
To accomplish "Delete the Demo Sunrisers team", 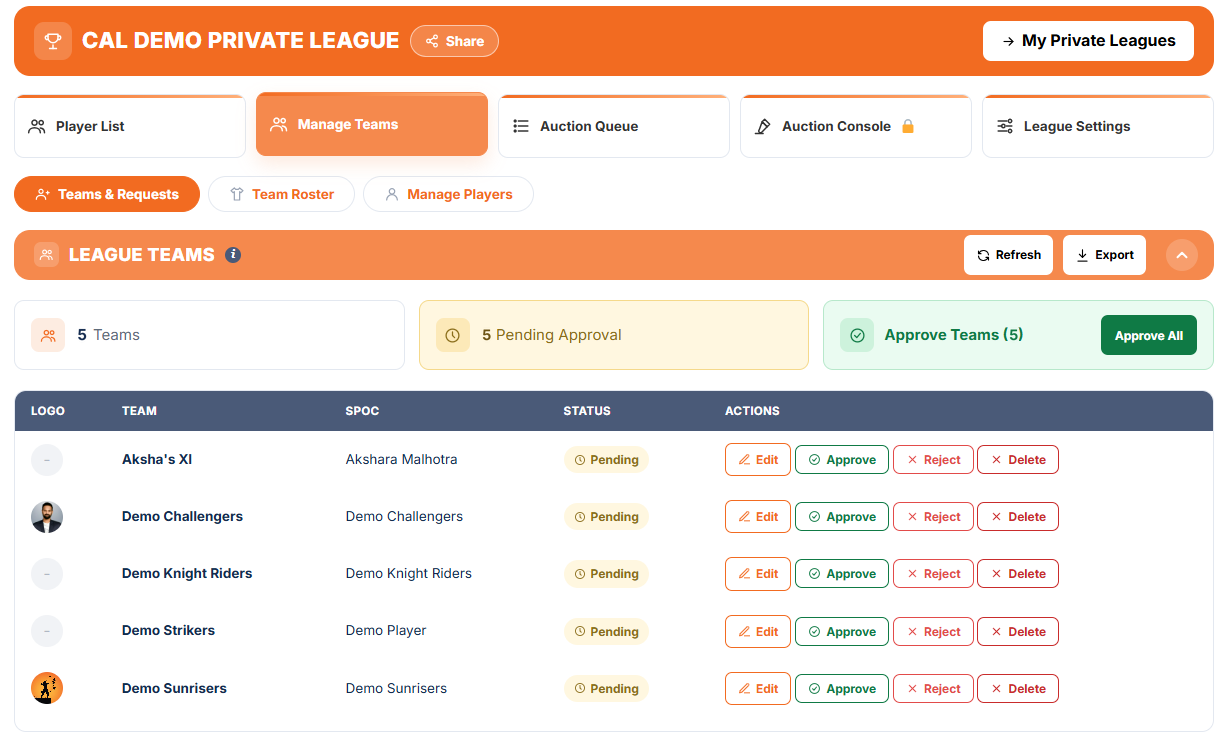I will pyautogui.click(x=1018, y=689).
